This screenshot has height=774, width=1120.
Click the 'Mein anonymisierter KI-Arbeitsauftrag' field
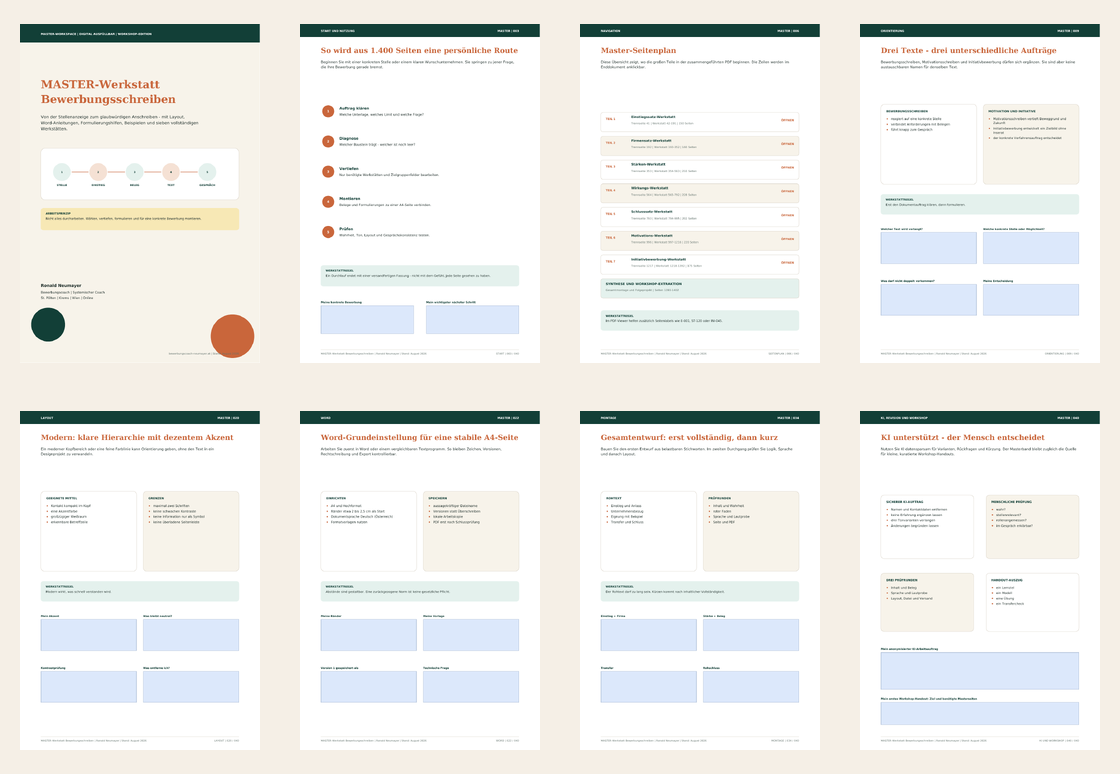click(x=980, y=670)
